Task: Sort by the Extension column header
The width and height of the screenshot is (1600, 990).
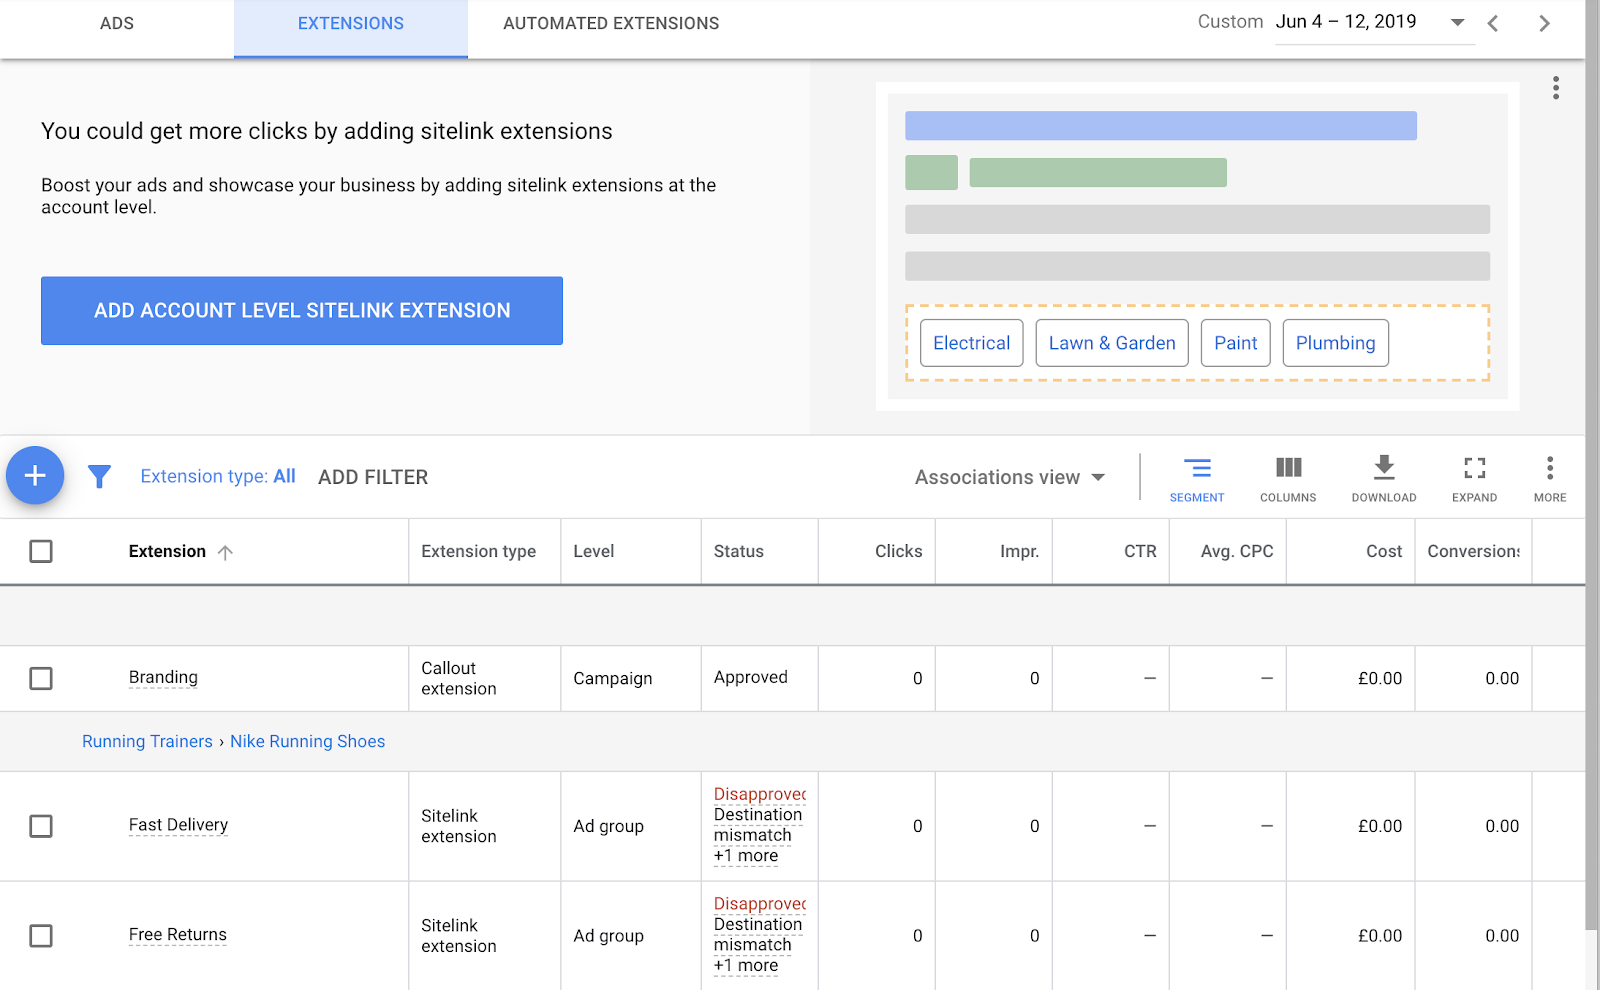Action: coord(167,551)
